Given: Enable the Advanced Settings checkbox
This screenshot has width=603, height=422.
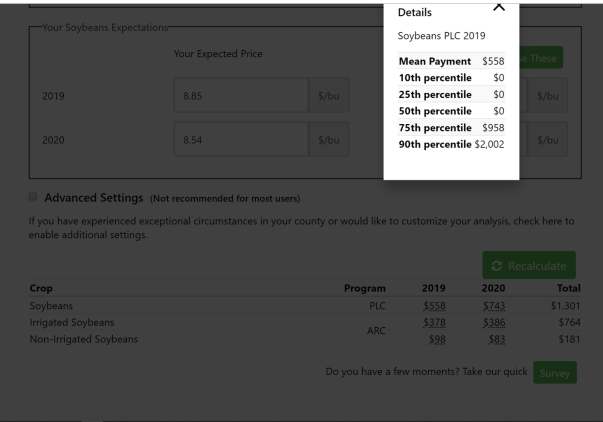Looking at the screenshot, I should click(34, 195).
